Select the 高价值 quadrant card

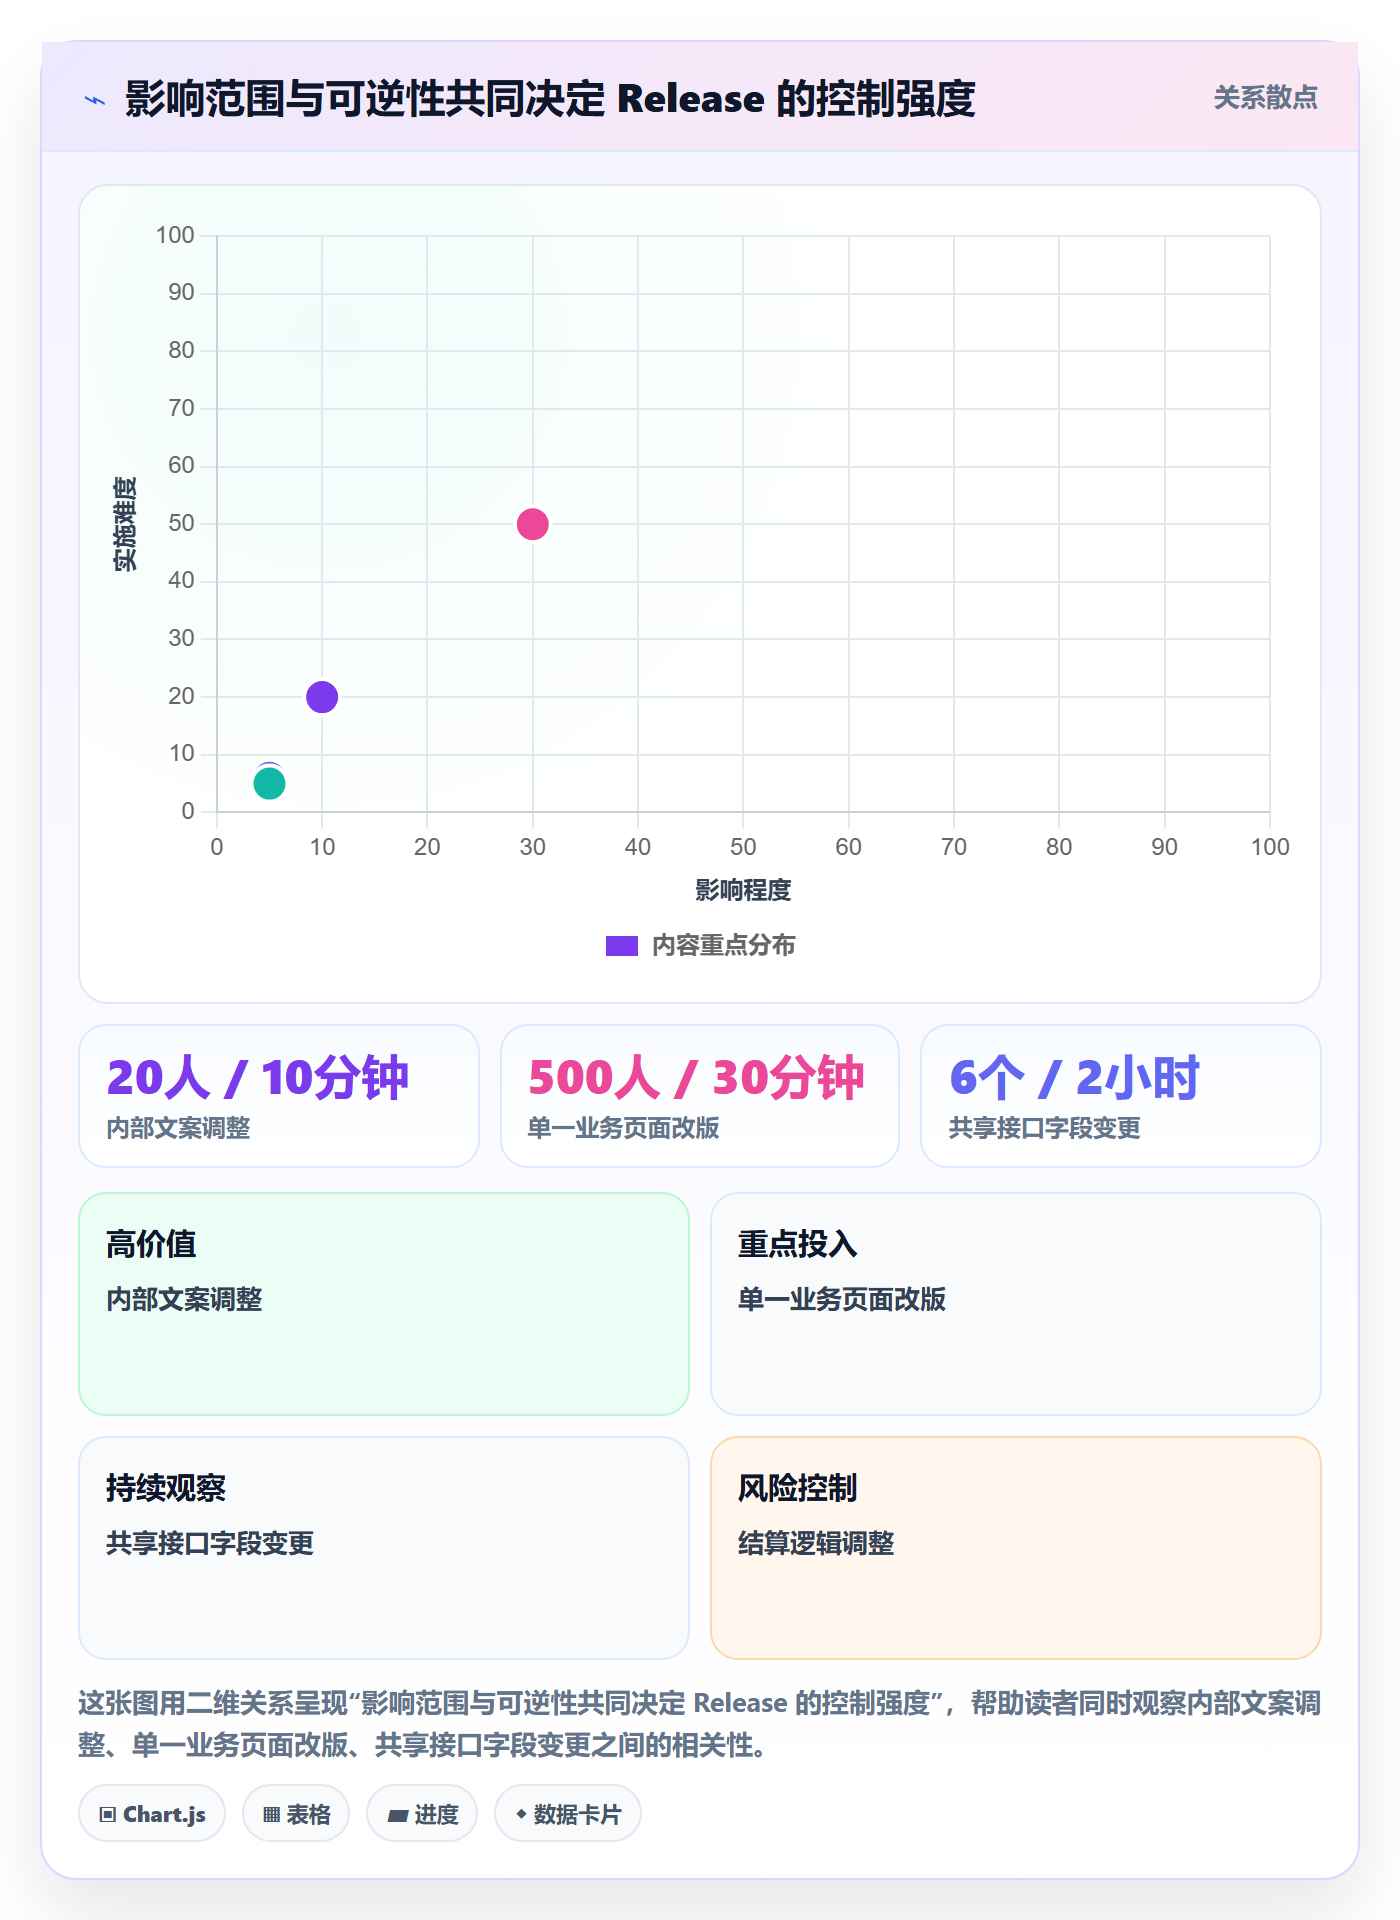pos(384,1304)
